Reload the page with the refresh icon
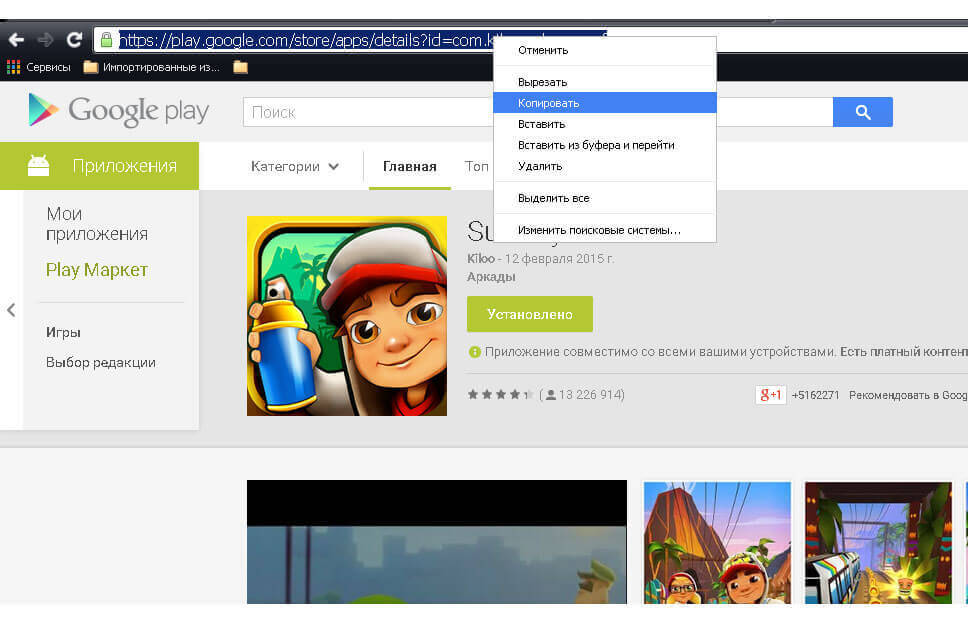This screenshot has width=968, height=623. [74, 40]
